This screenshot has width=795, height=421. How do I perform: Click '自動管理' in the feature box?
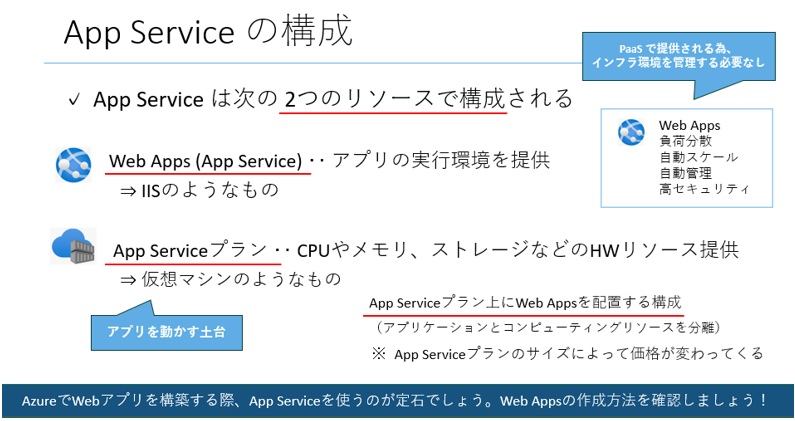(x=685, y=173)
